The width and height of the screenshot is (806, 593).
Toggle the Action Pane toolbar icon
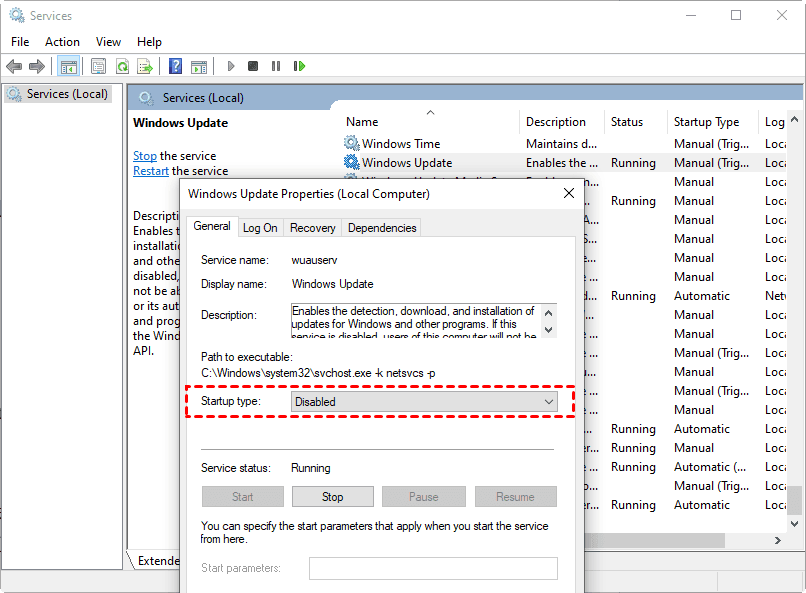(198, 66)
